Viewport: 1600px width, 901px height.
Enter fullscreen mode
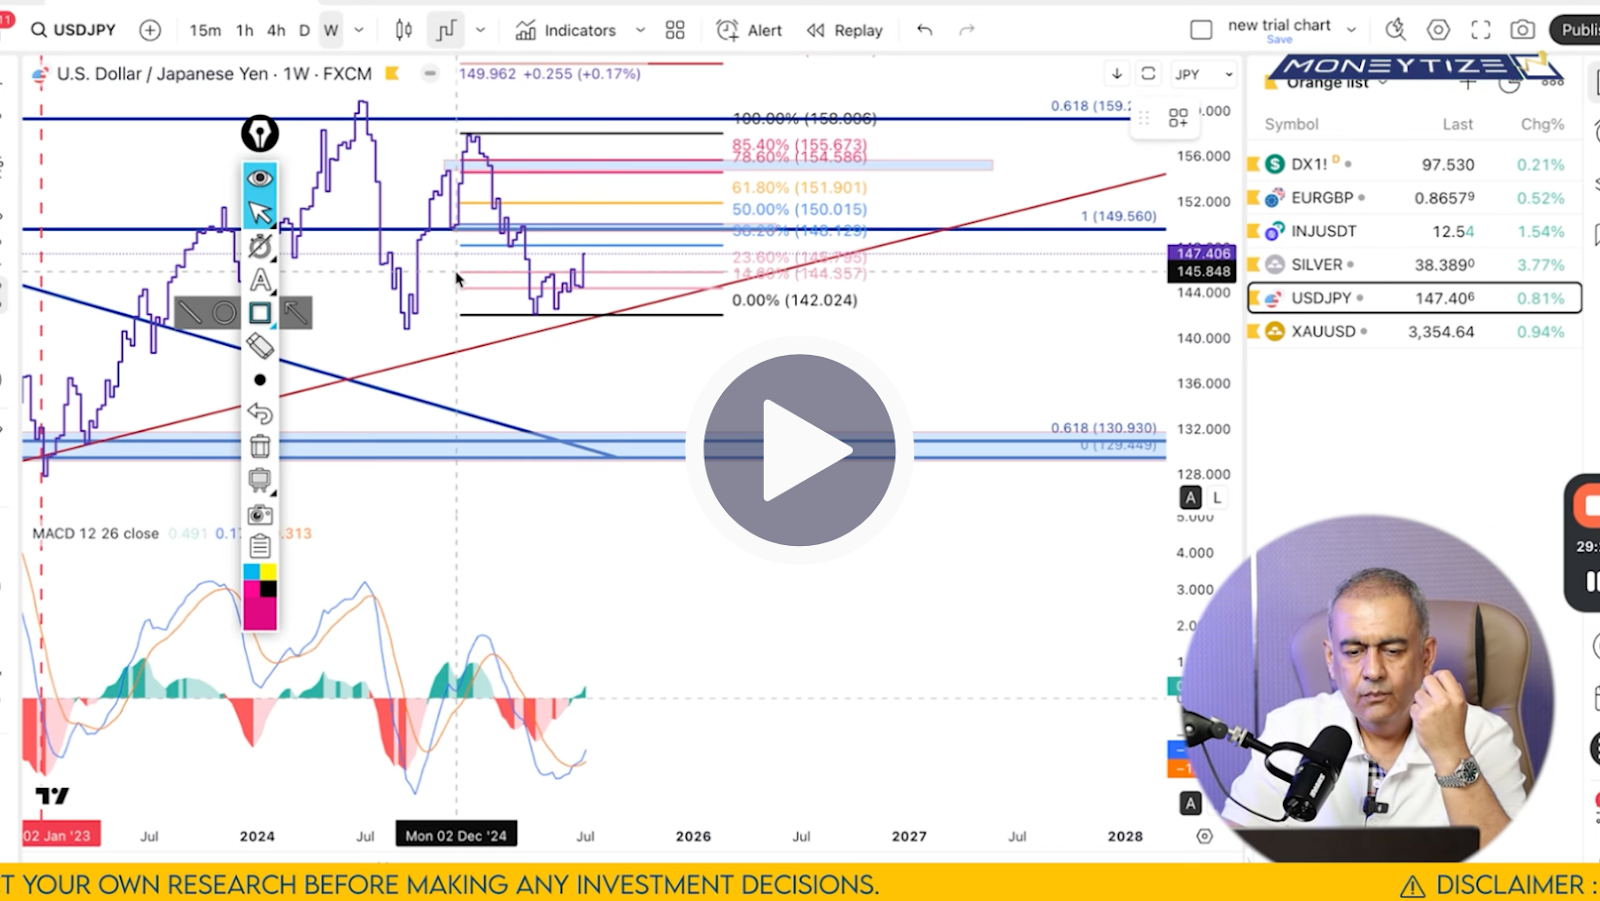pyautogui.click(x=1481, y=30)
